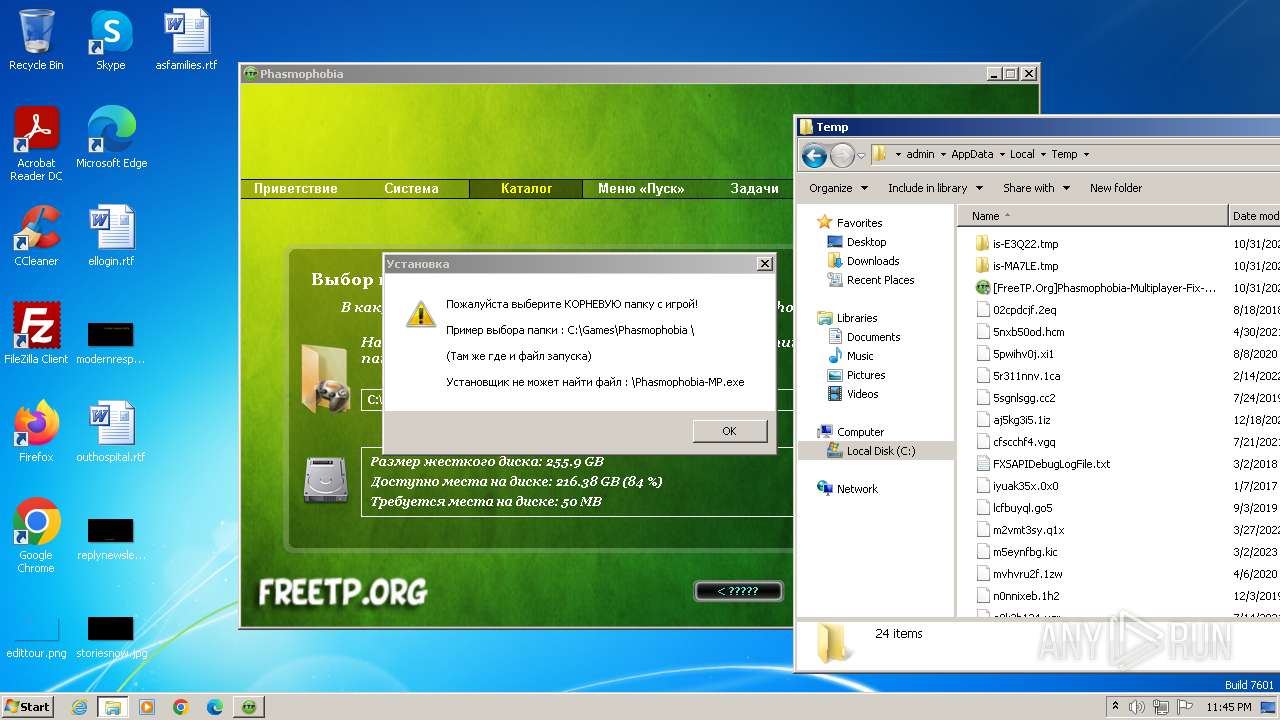Select outhospital.rtf desktop file
Image resolution: width=1280 pixels, height=720 pixels.
[x=111, y=432]
